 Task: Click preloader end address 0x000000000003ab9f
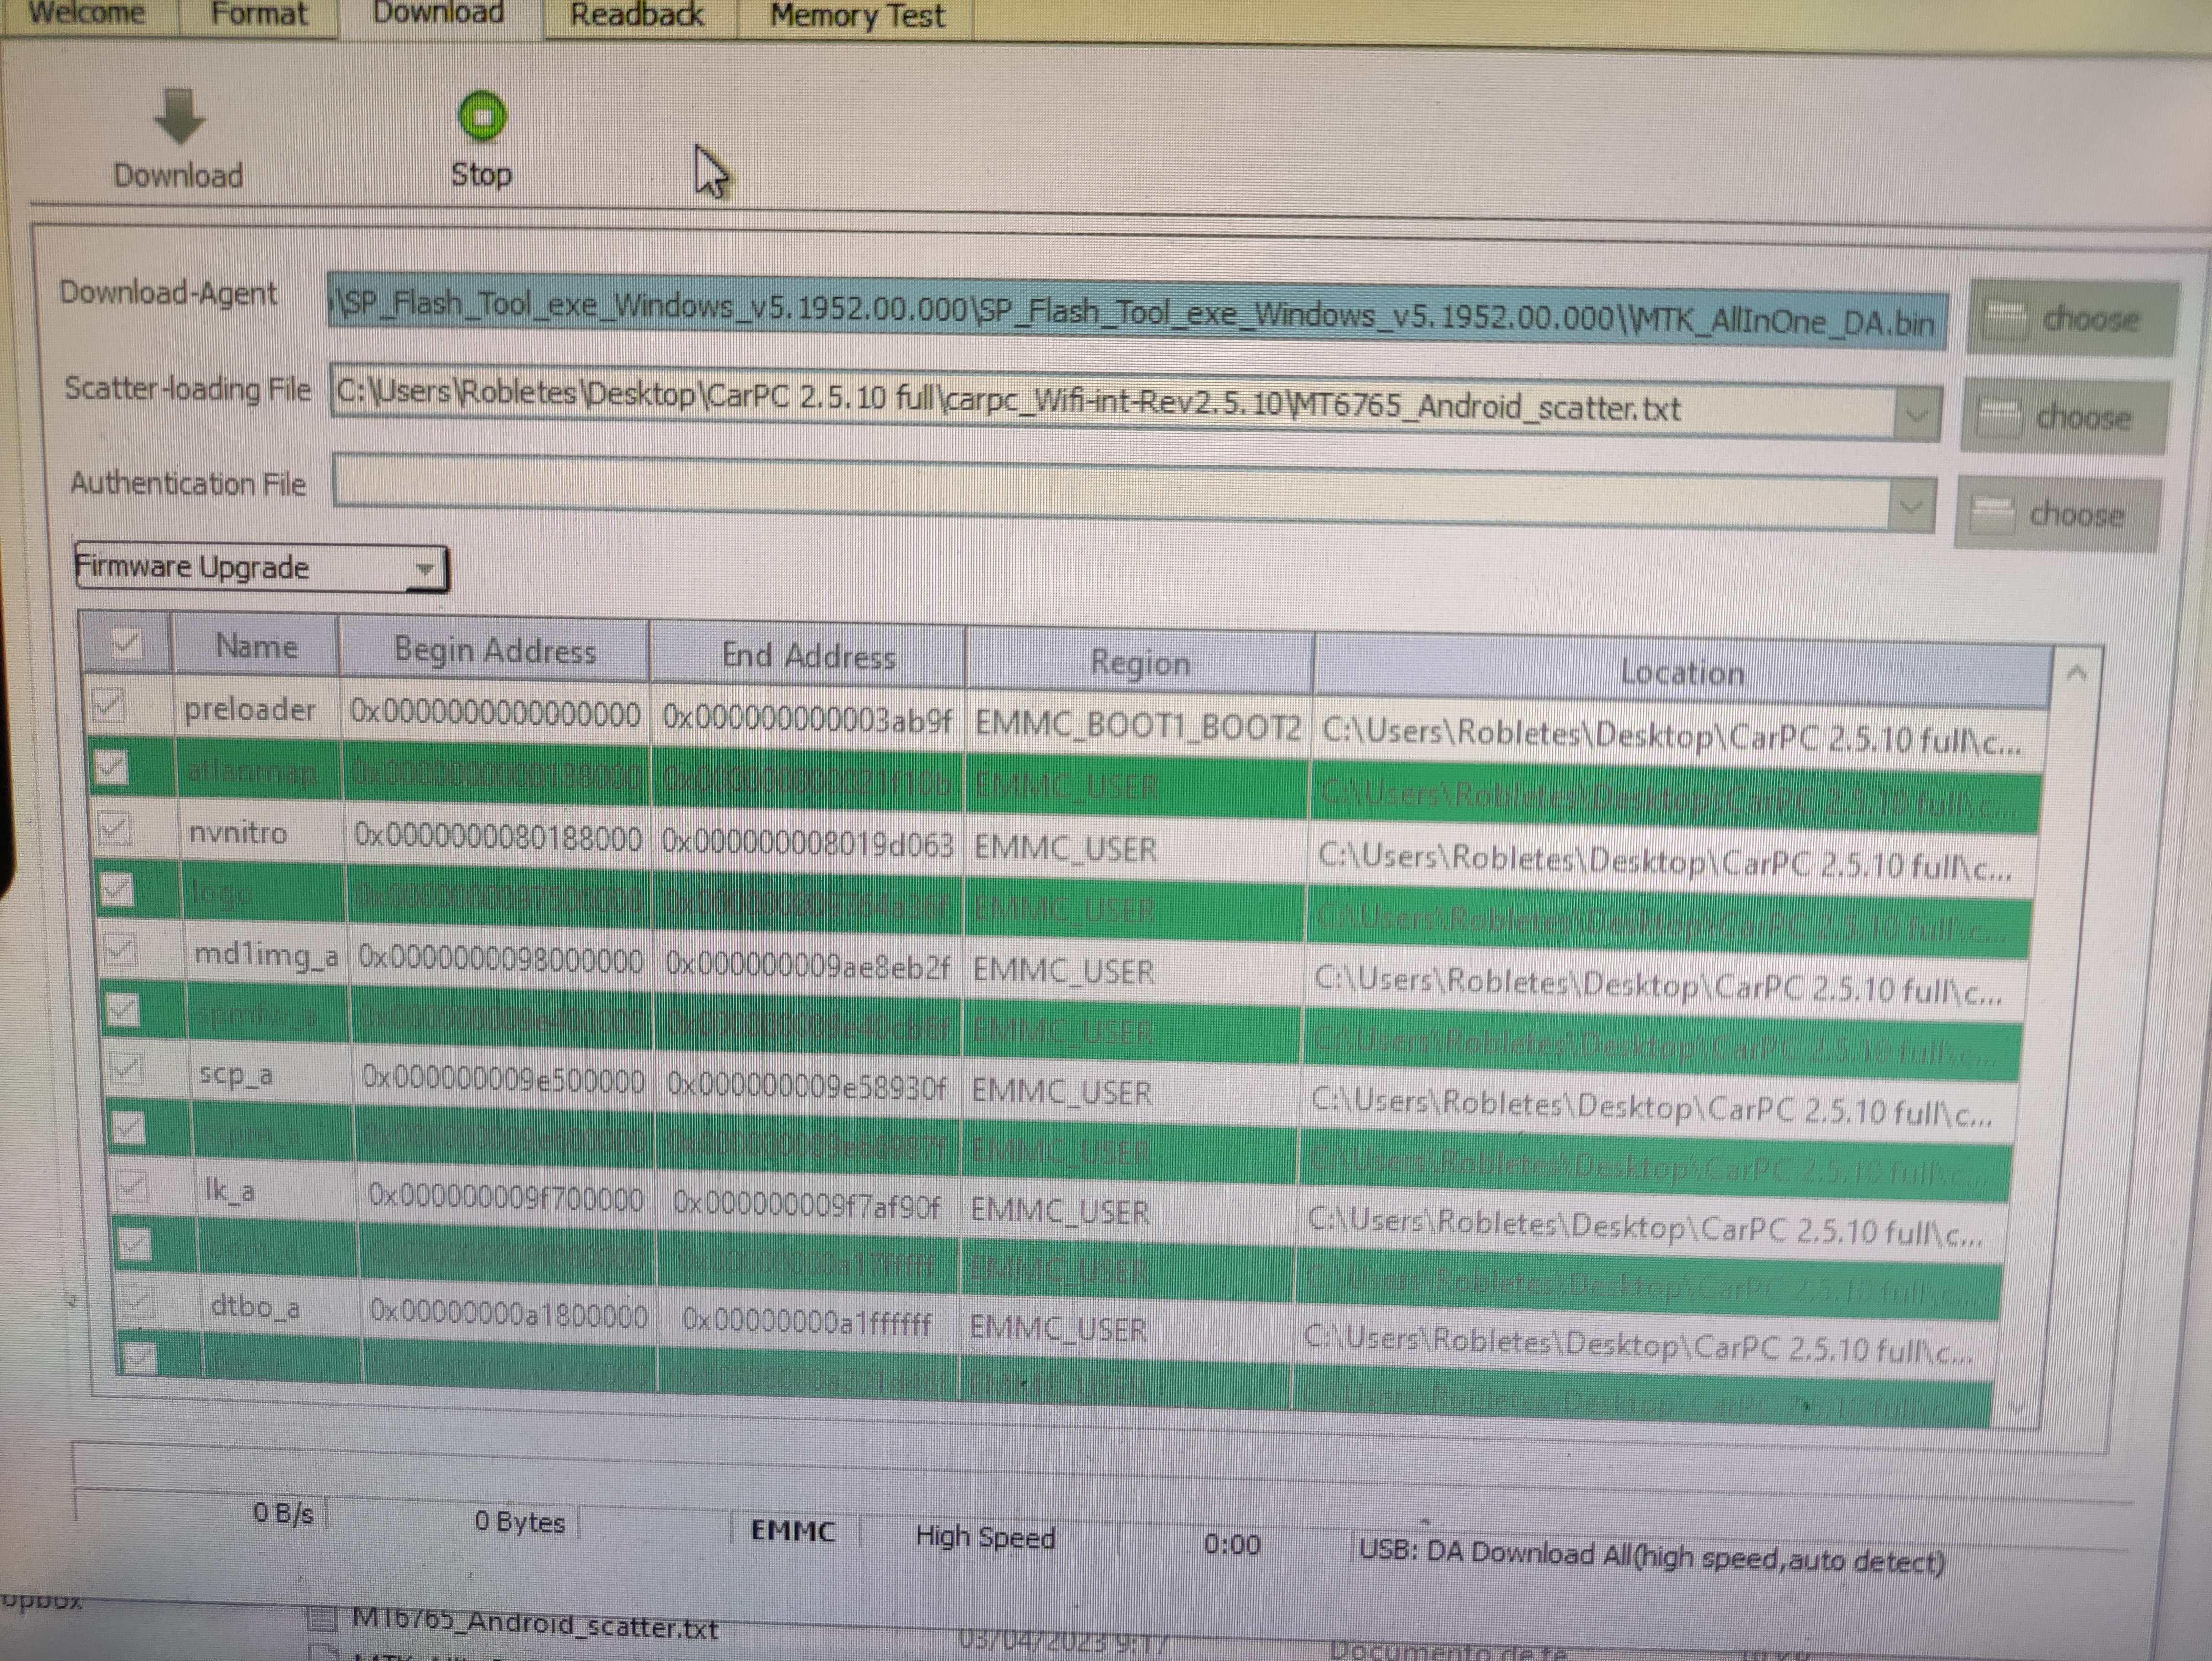tap(806, 719)
